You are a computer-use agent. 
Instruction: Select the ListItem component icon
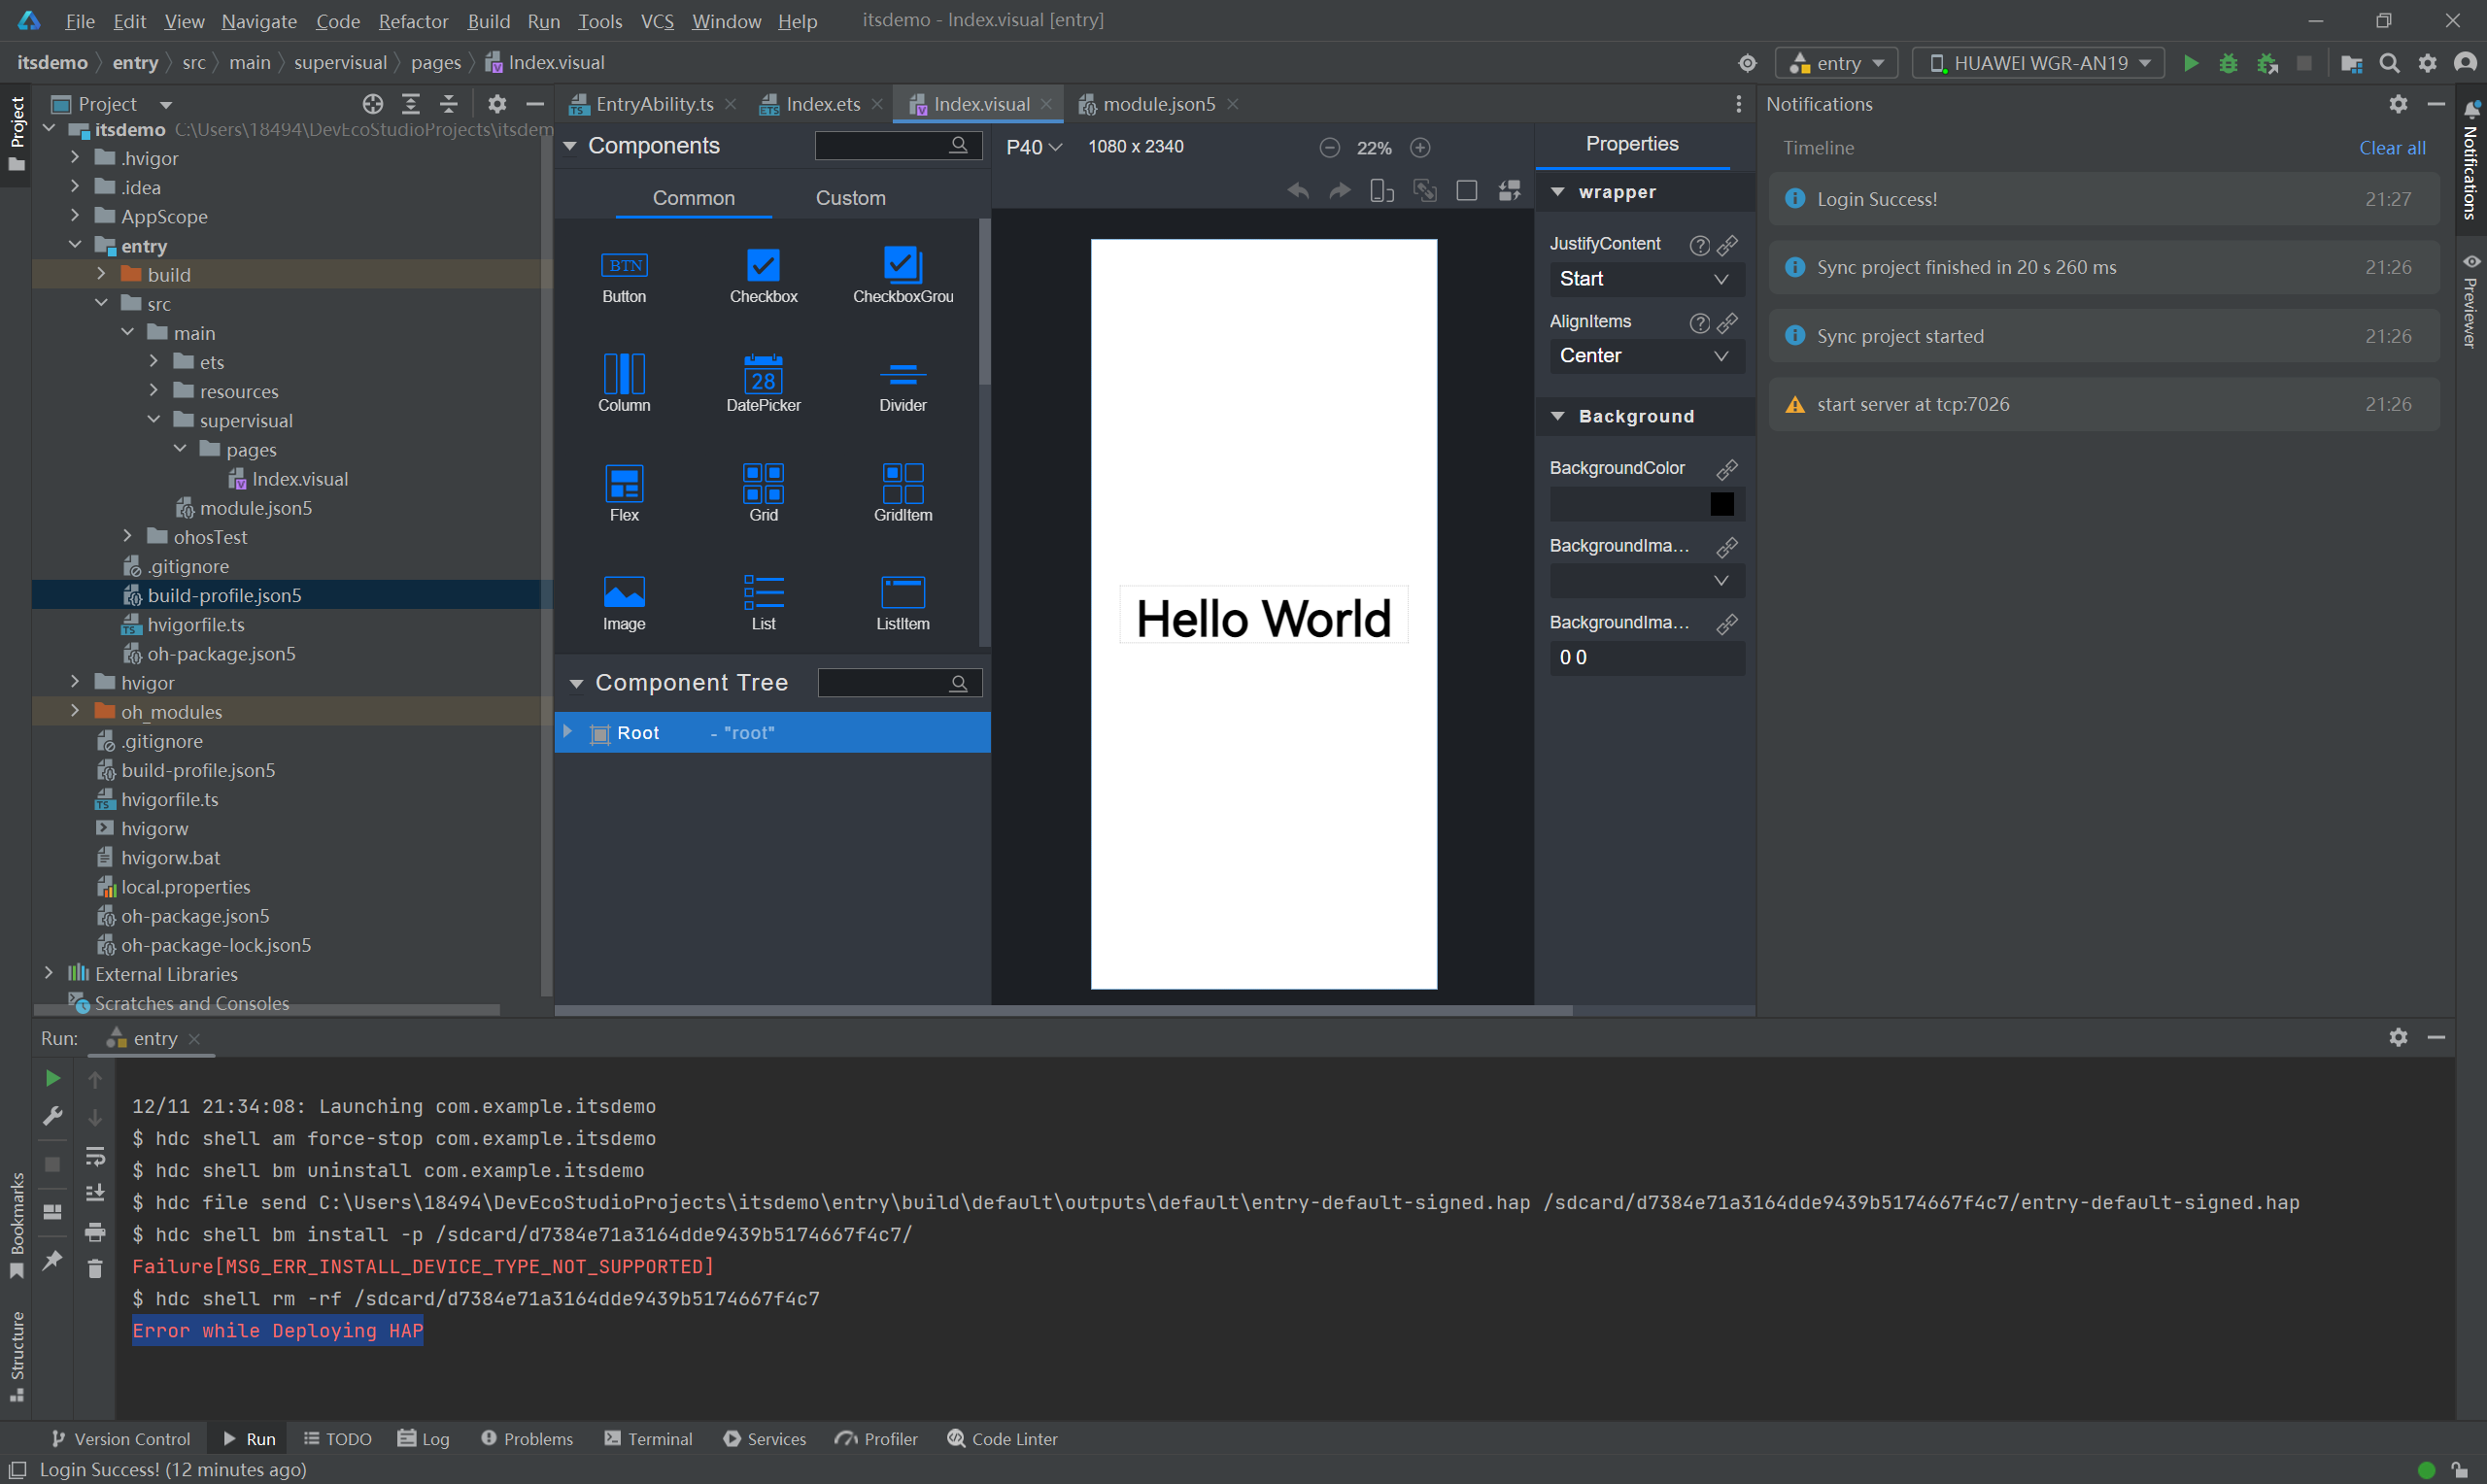pos(902,592)
